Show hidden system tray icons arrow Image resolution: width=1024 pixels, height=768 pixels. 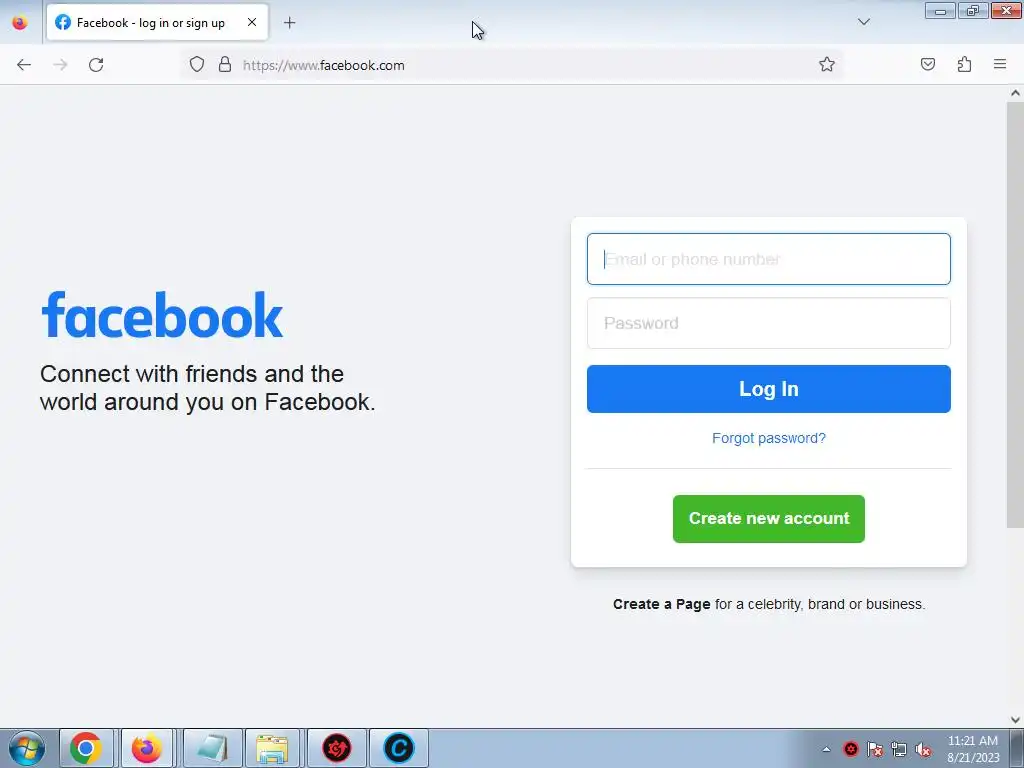(x=826, y=749)
